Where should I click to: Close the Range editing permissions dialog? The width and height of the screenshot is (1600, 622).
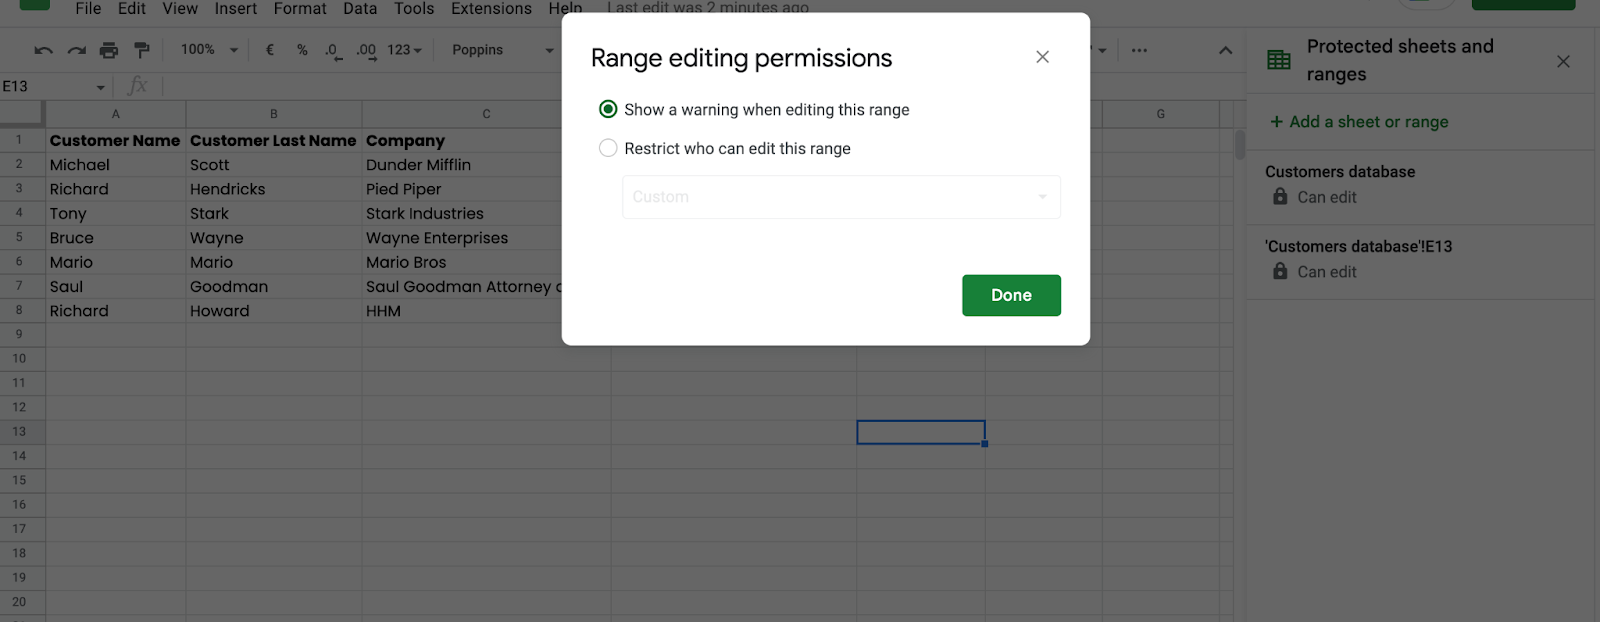click(1042, 57)
